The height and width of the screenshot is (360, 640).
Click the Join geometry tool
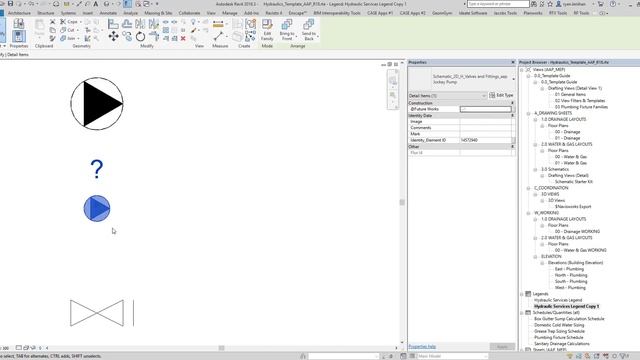coord(69,38)
